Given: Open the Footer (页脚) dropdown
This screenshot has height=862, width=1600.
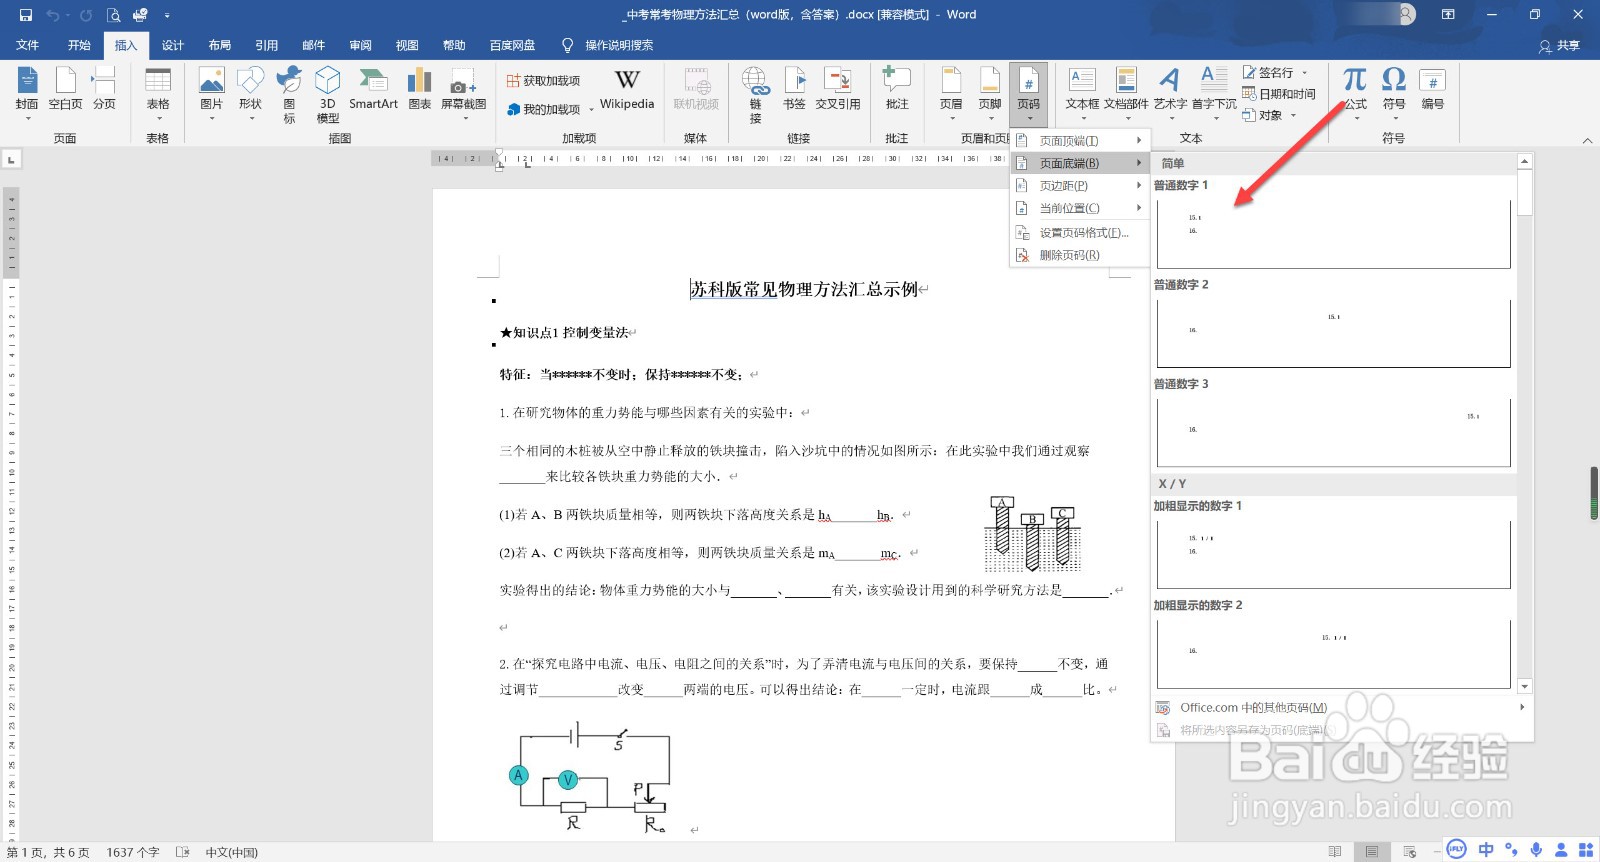Looking at the screenshot, I should (990, 92).
